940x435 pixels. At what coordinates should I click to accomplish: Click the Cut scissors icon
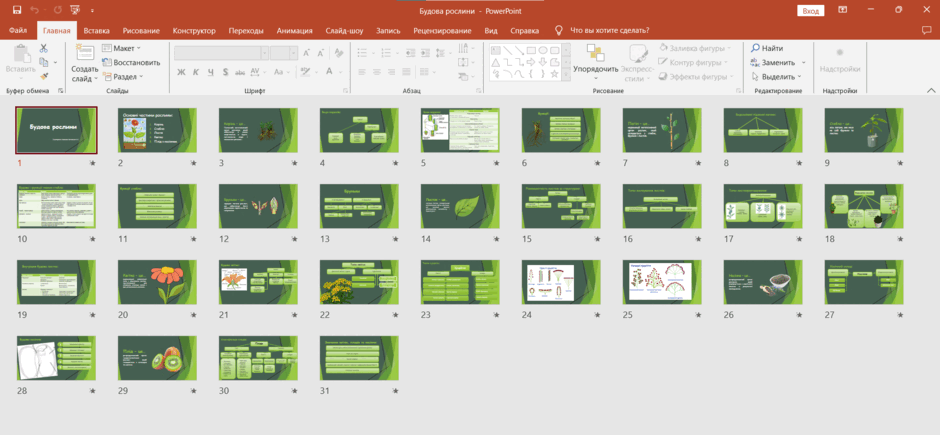44,48
